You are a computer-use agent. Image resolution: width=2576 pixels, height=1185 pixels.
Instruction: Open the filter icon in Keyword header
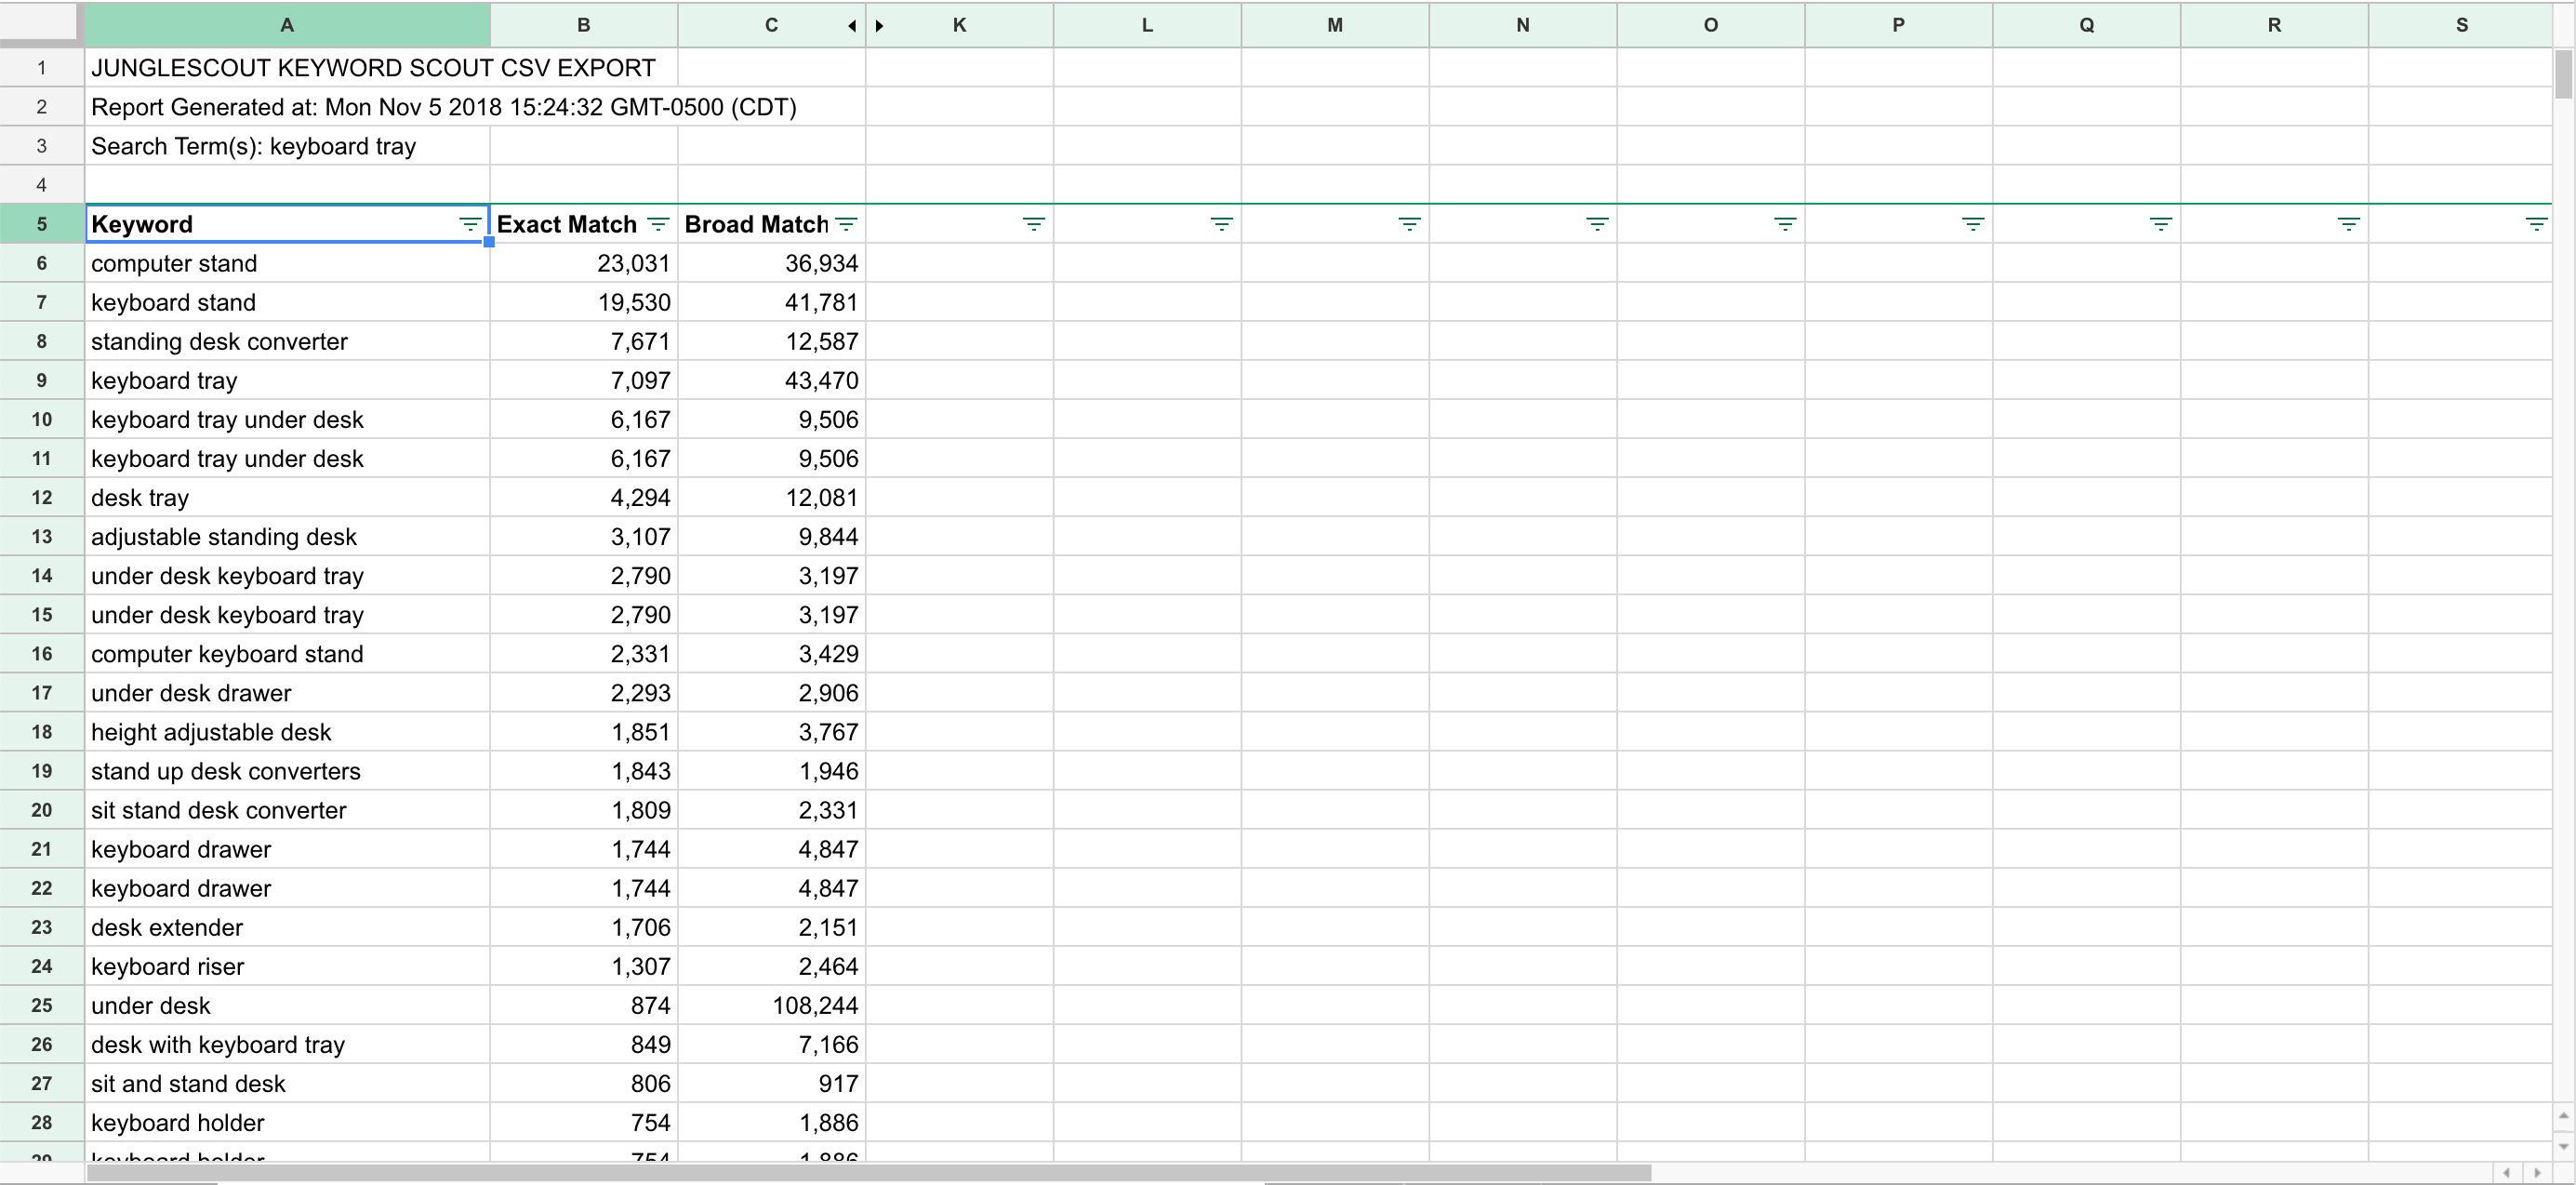[x=469, y=224]
